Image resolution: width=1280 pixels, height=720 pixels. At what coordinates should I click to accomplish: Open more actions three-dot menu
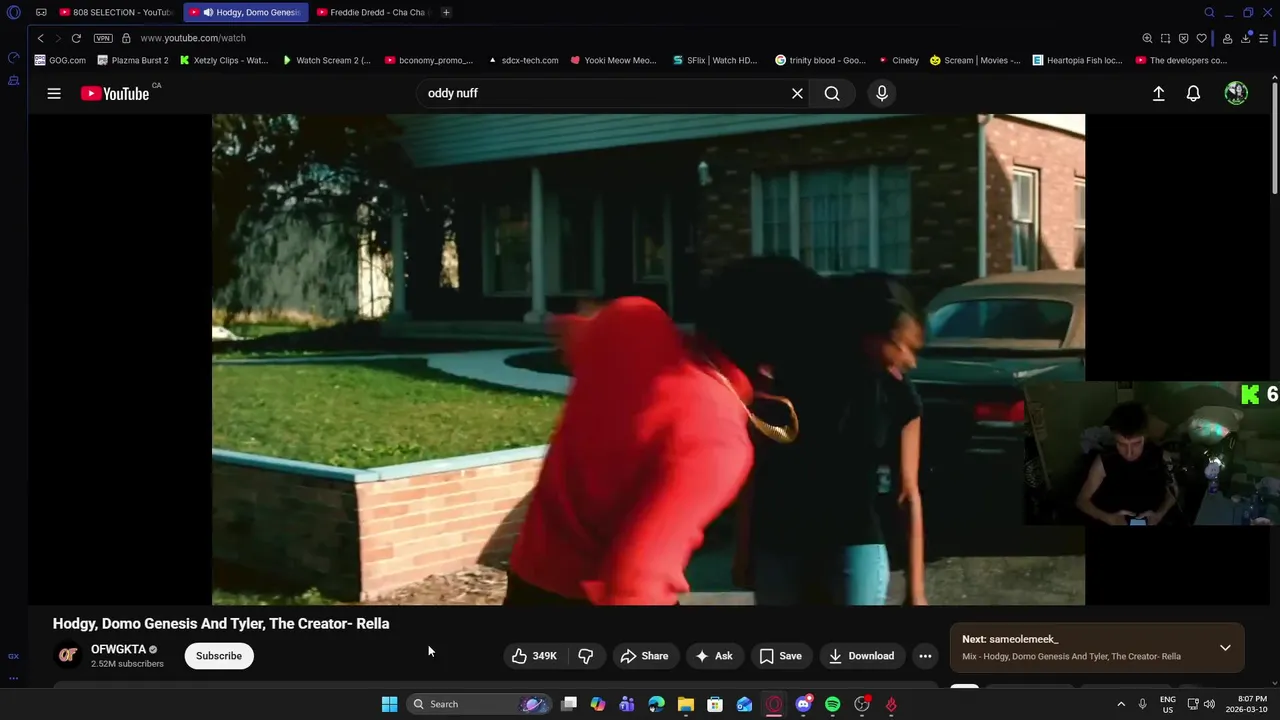pos(925,656)
